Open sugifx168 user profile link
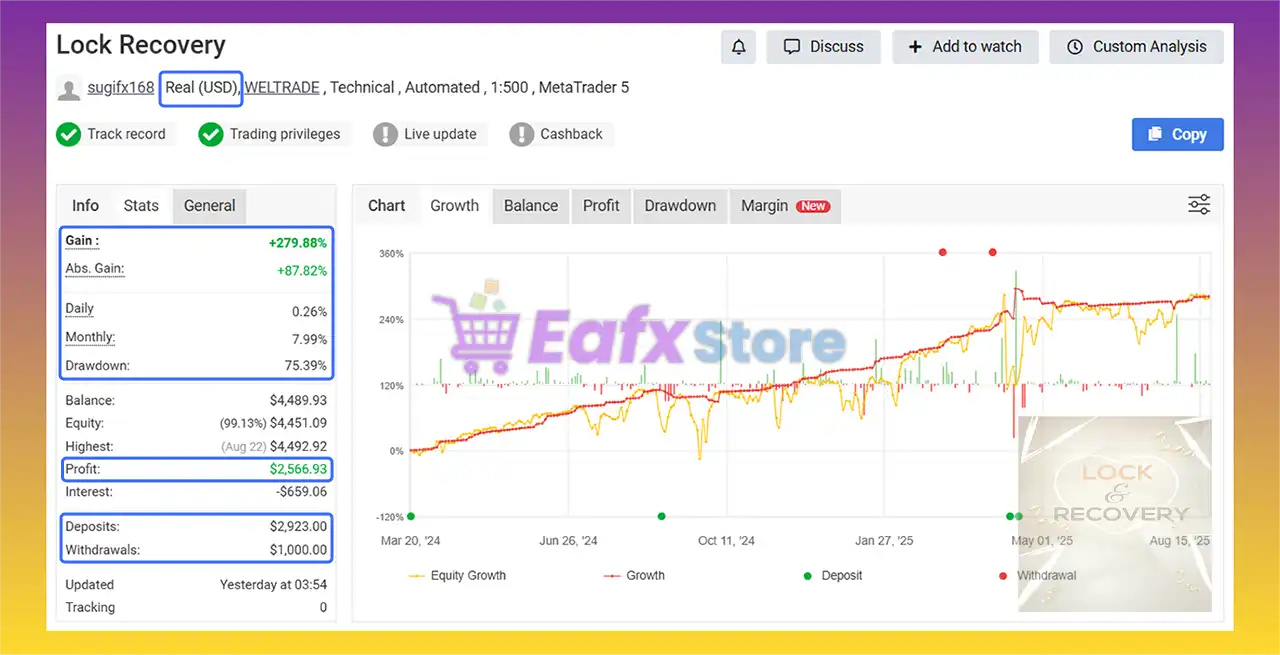The width and height of the screenshot is (1280, 655). [x=121, y=88]
